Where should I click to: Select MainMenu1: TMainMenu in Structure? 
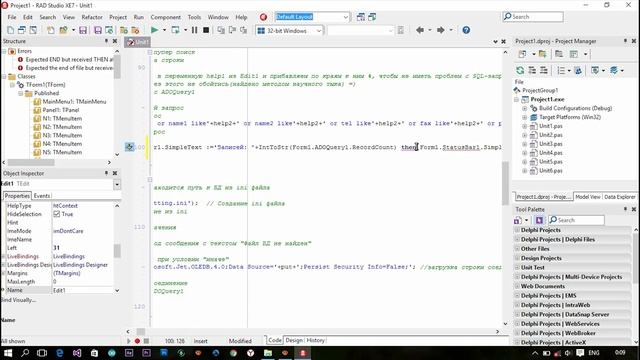pos(74,102)
